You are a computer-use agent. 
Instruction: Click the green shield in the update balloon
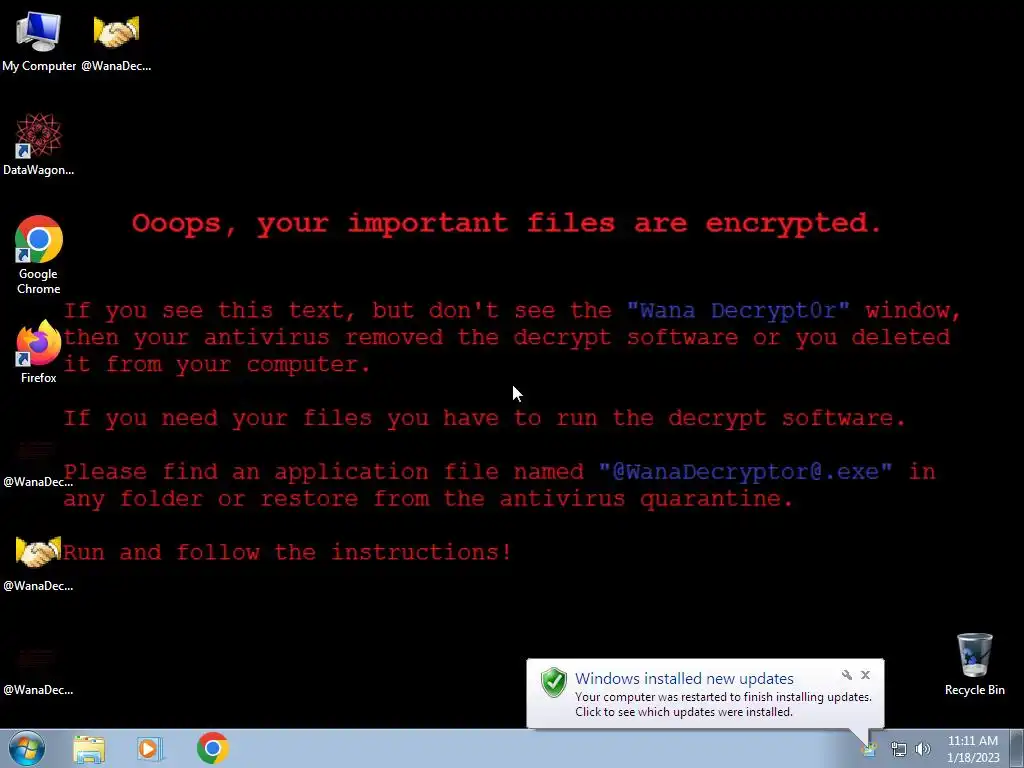pyautogui.click(x=554, y=682)
